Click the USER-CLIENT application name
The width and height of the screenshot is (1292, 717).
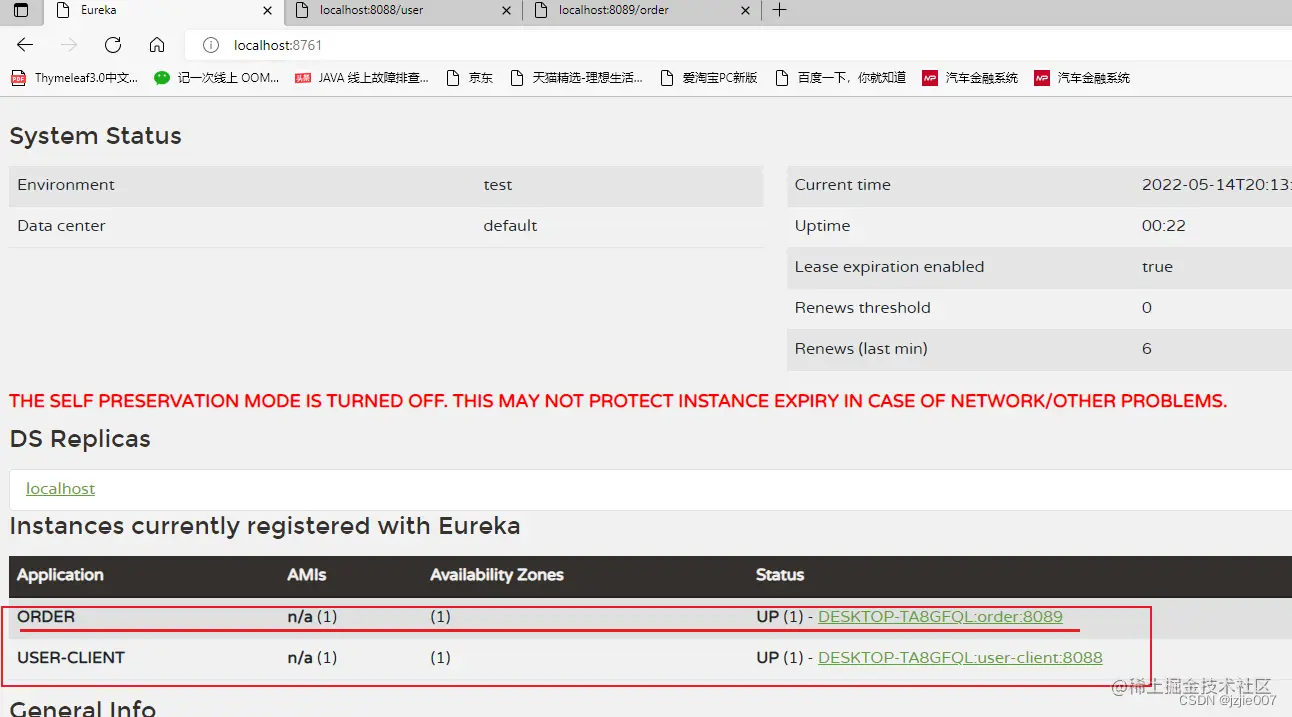point(71,658)
